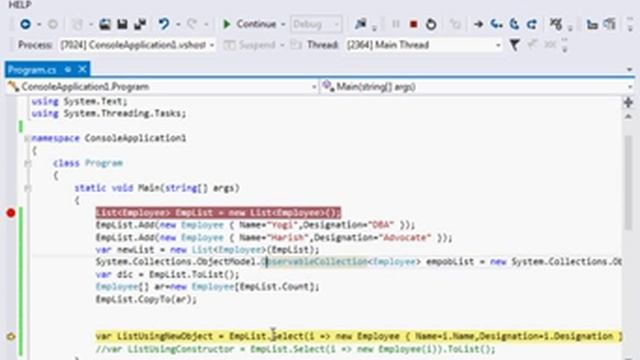
Task: Step Into the current statement
Action: 496,24
